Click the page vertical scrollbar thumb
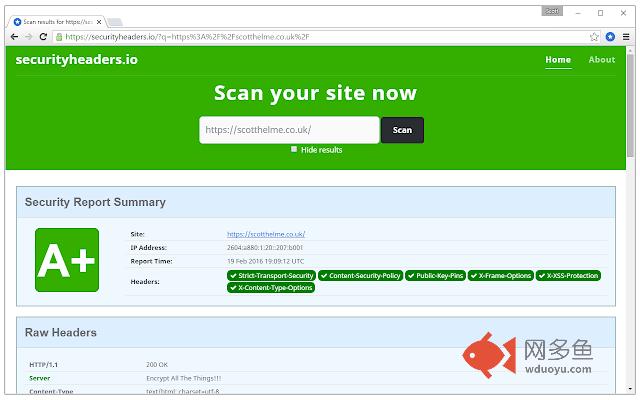Image resolution: width=640 pixels, height=400 pixels. click(x=631, y=105)
